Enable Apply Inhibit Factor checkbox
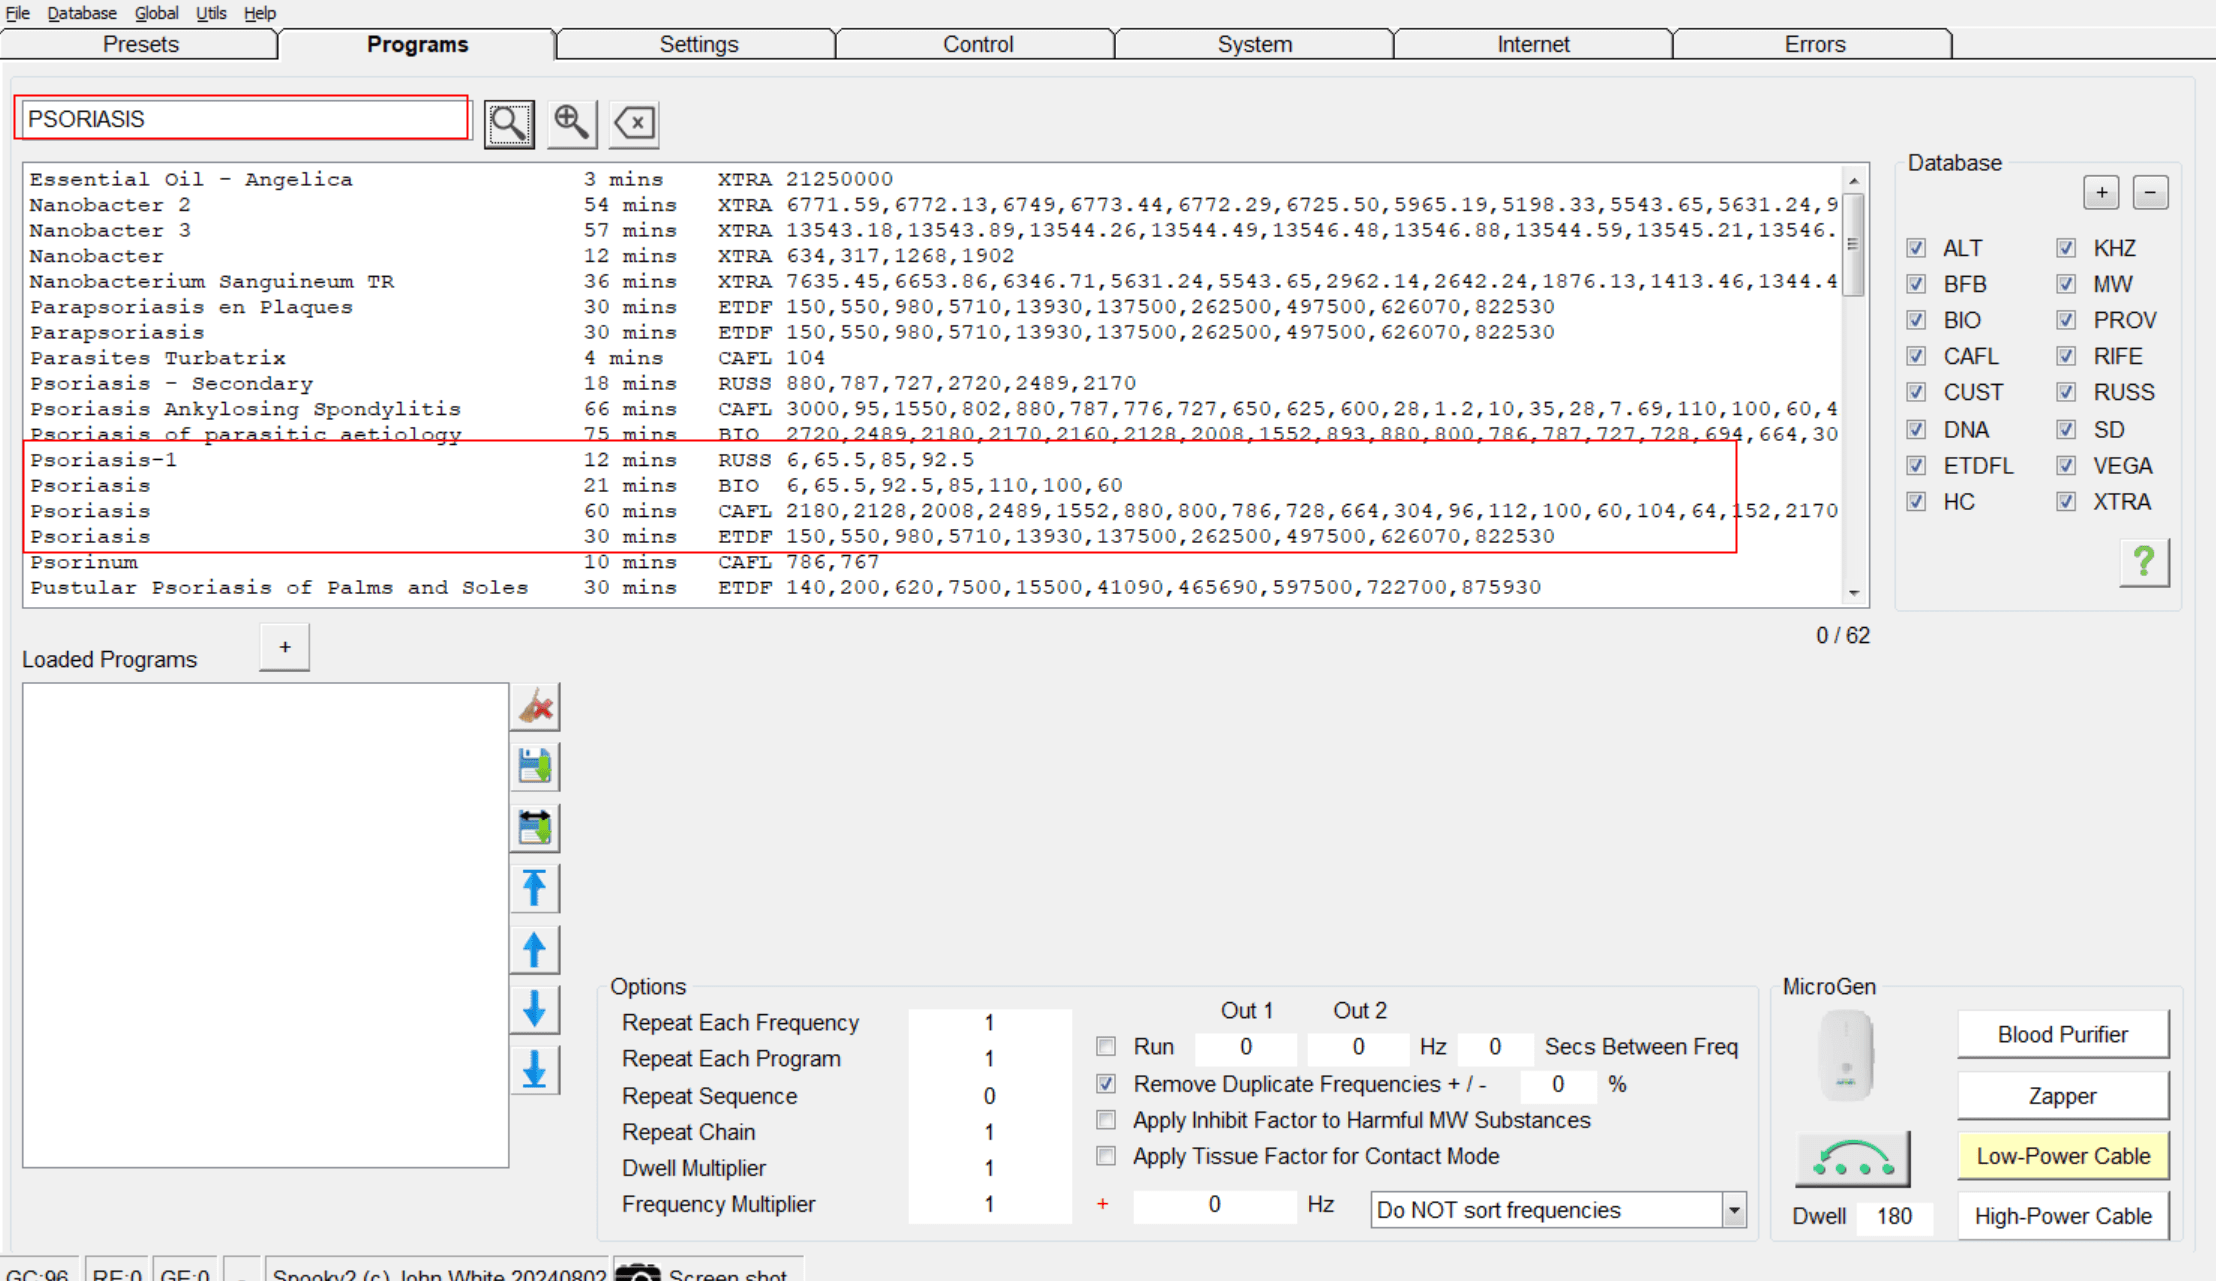The height and width of the screenshot is (1281, 2216). [x=1106, y=1120]
